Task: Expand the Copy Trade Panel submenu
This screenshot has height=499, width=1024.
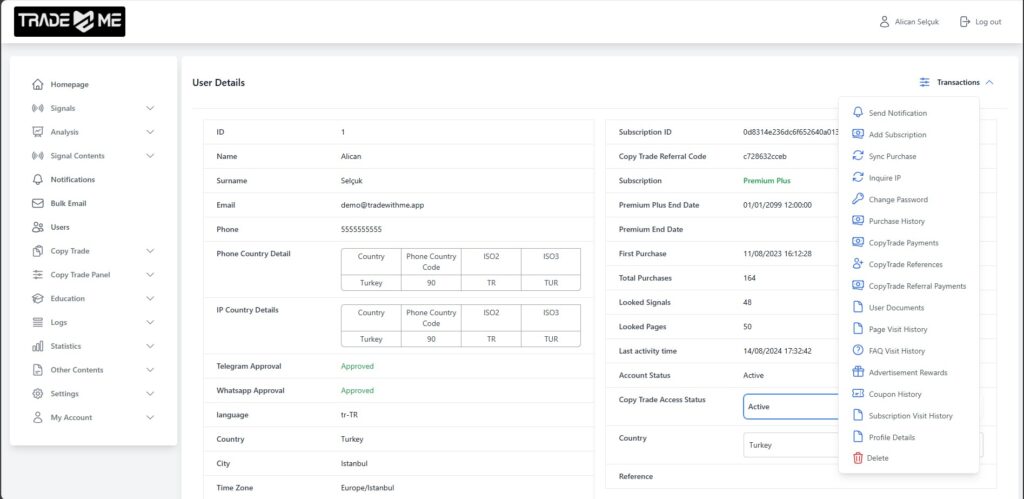Action: 150,275
